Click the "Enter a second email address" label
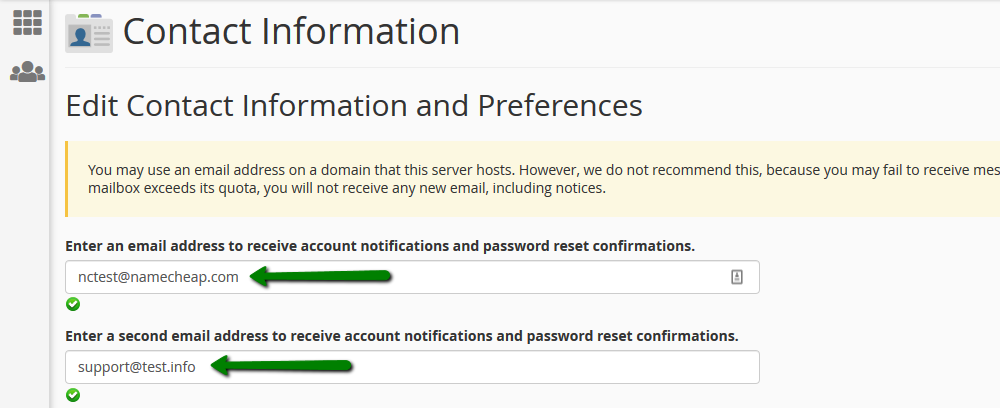1000x408 pixels. [402, 336]
